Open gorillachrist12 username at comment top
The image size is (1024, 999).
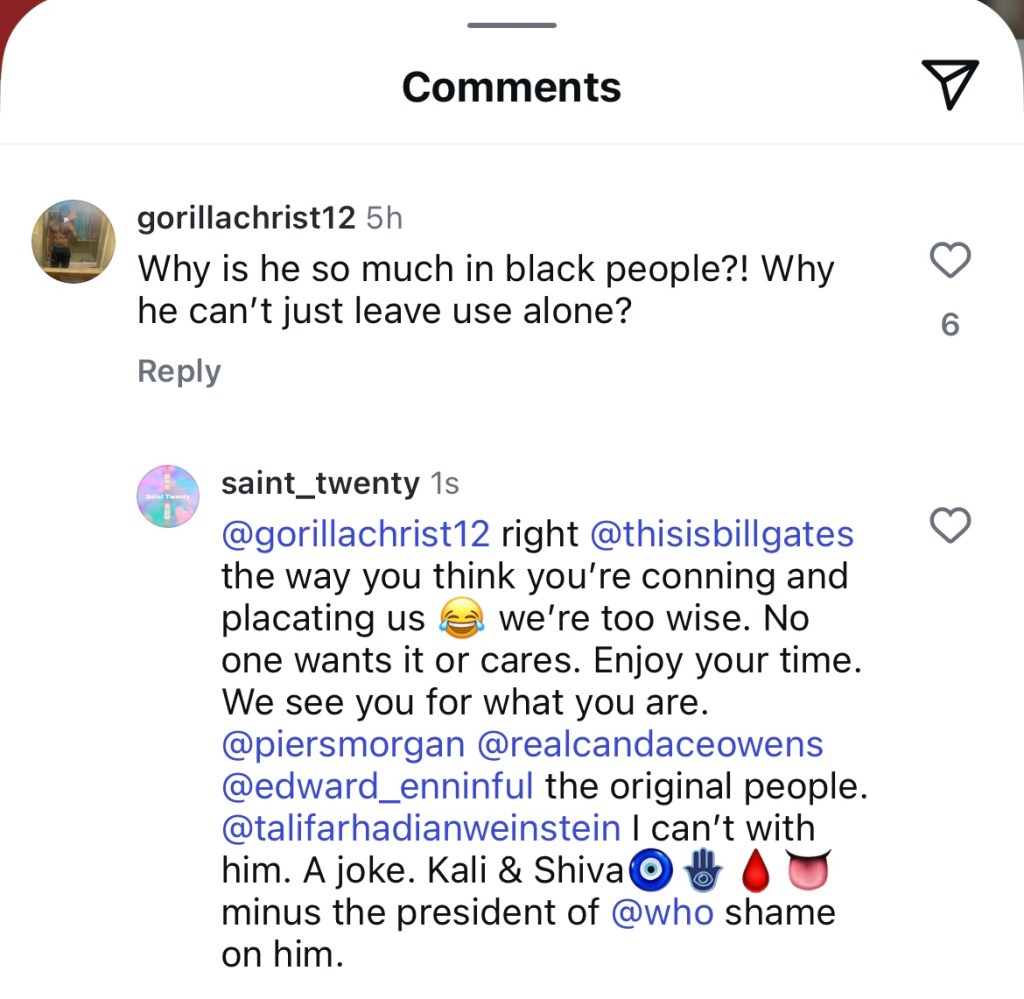(x=246, y=218)
